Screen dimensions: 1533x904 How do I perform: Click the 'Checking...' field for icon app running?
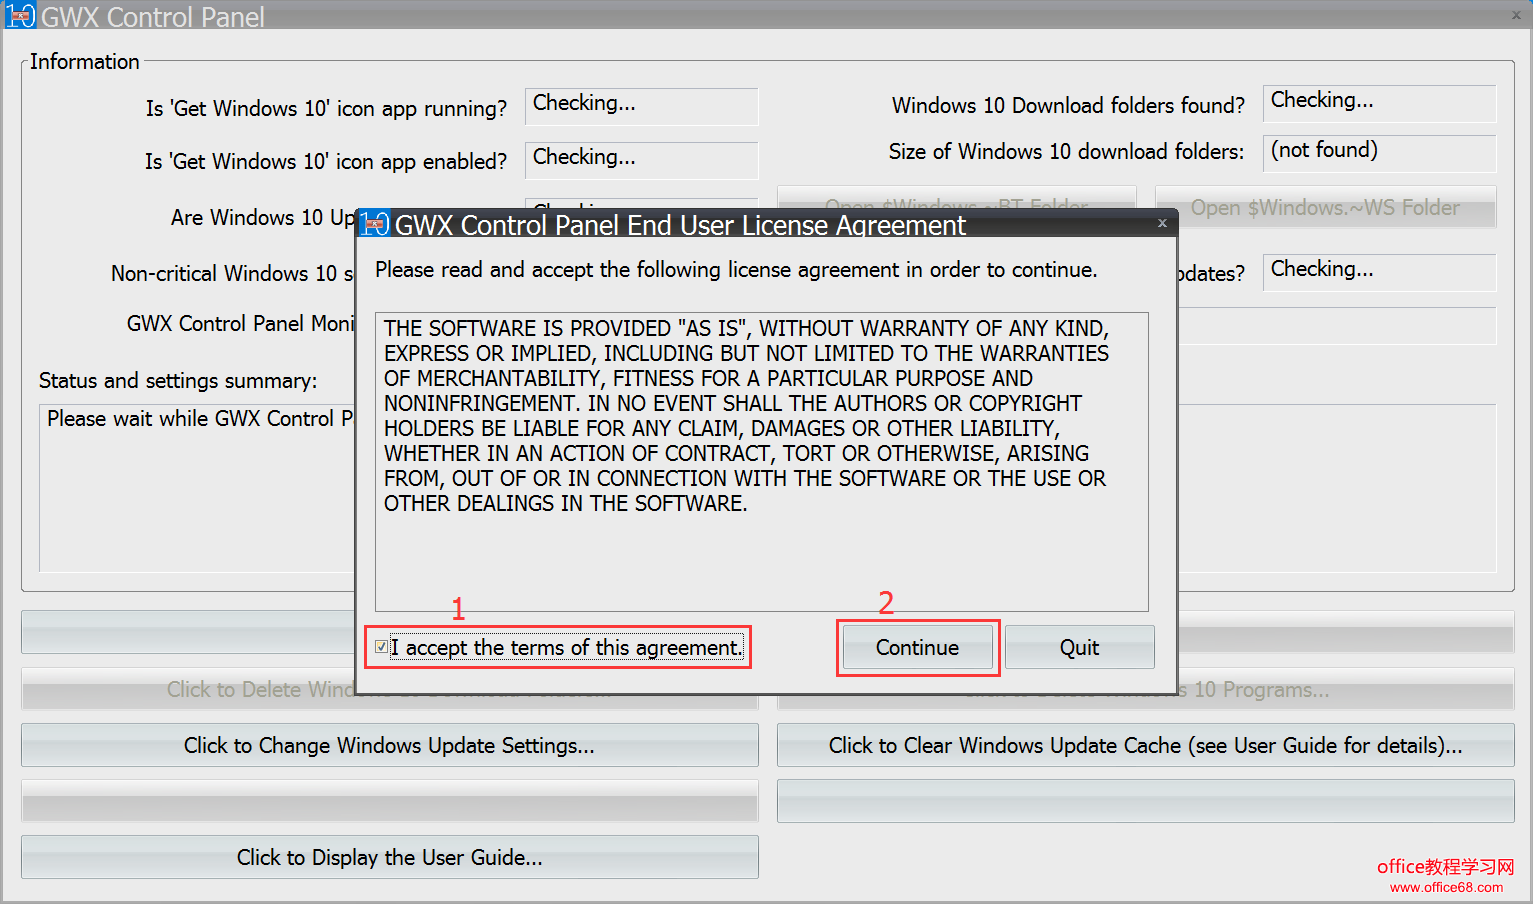tap(641, 105)
